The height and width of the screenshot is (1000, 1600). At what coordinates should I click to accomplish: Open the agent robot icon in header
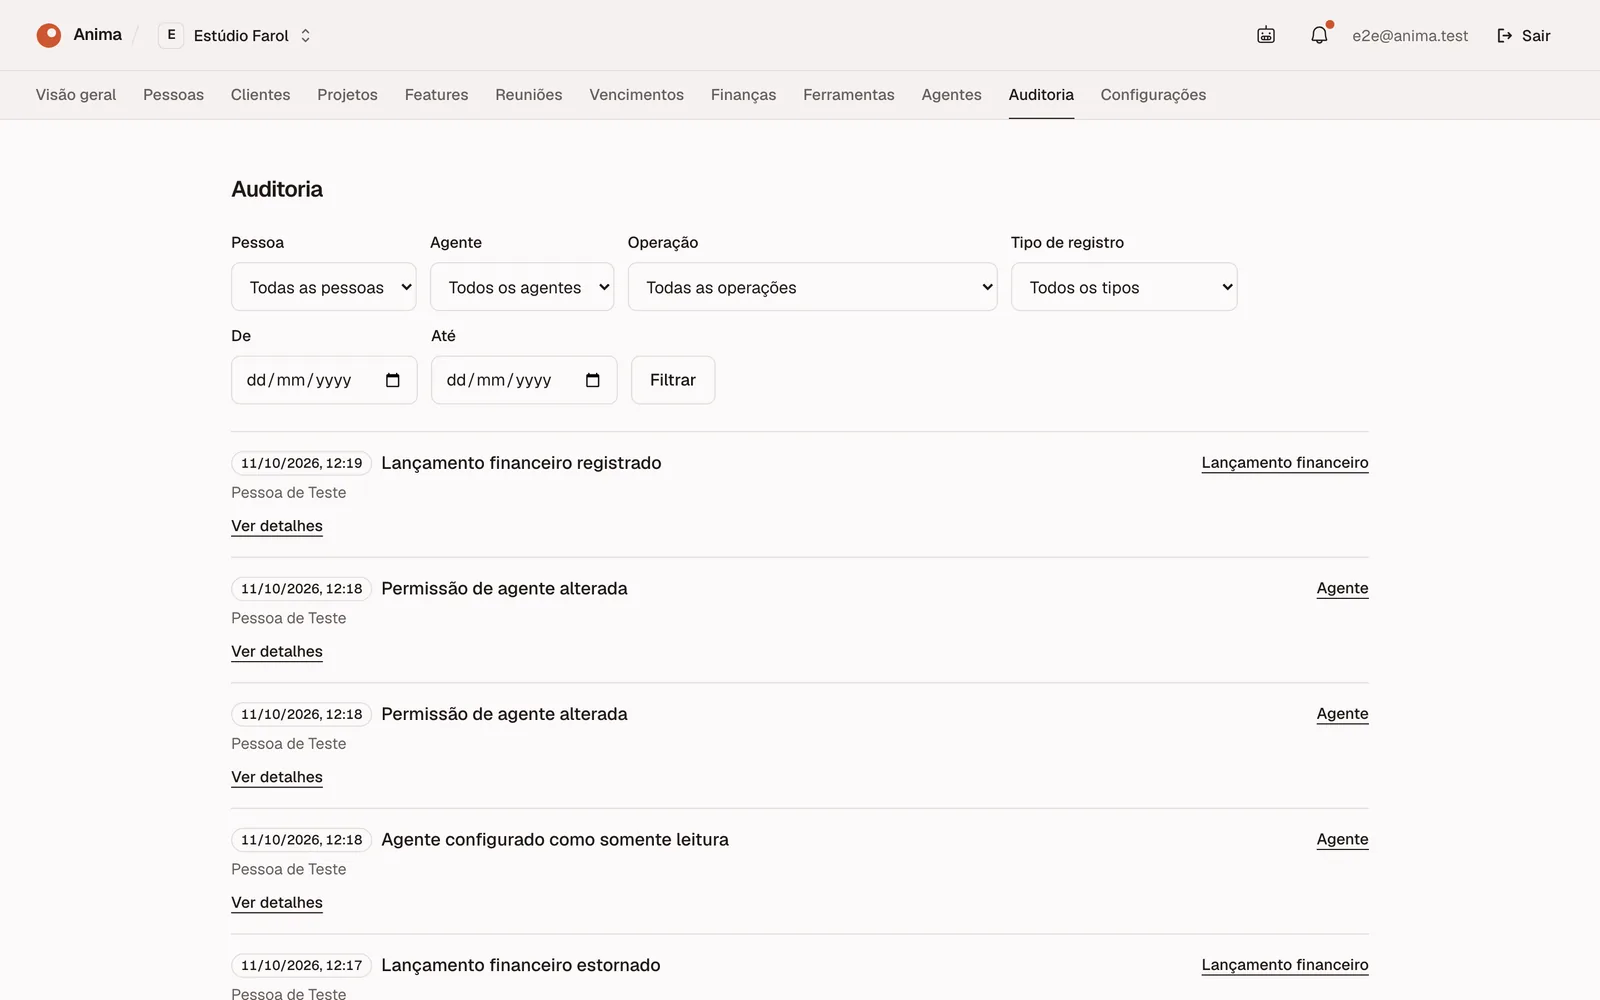click(x=1266, y=35)
